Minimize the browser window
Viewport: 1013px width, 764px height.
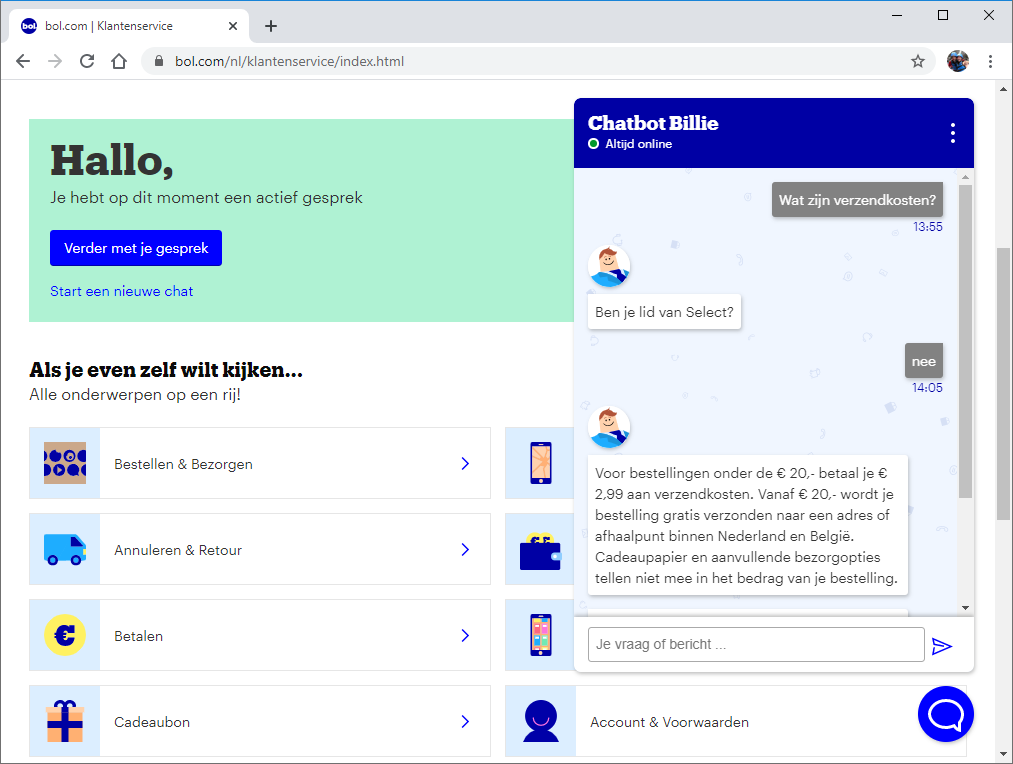coord(897,15)
